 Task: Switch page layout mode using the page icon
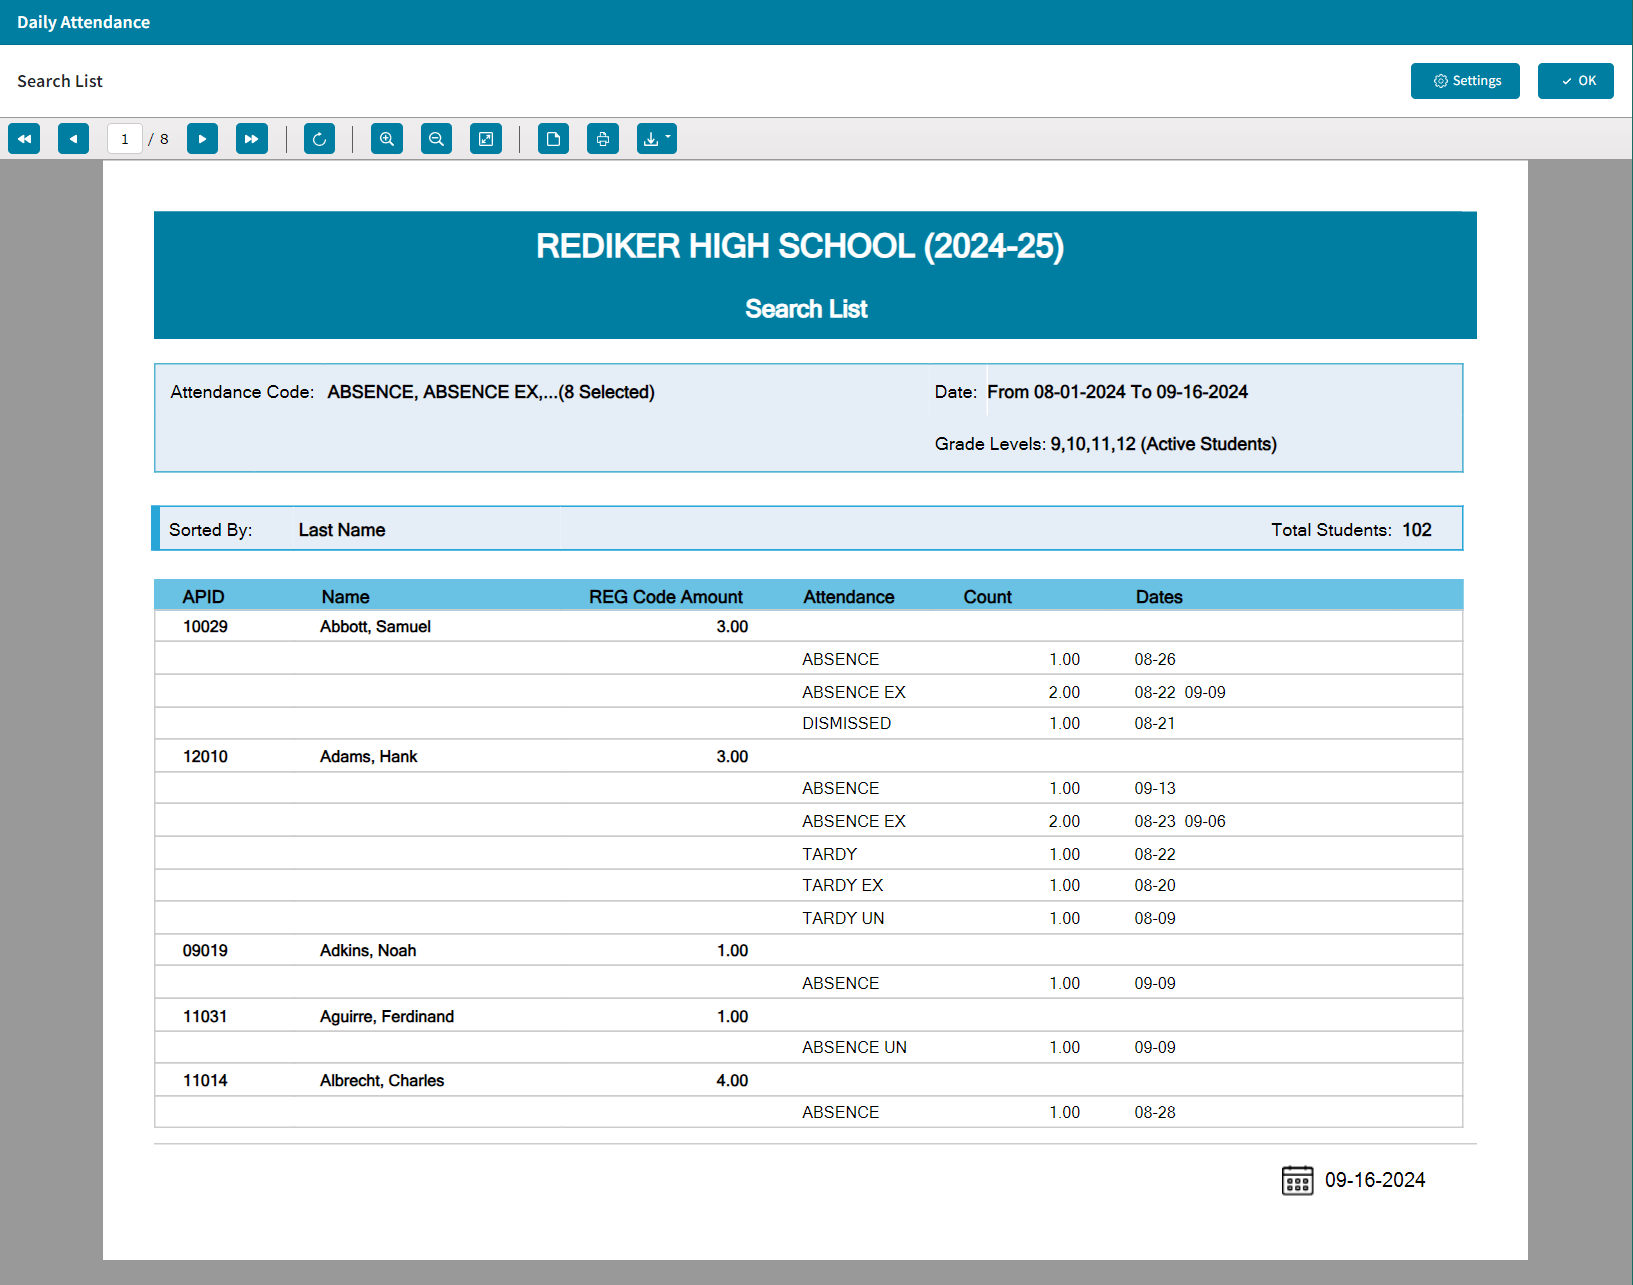point(553,139)
